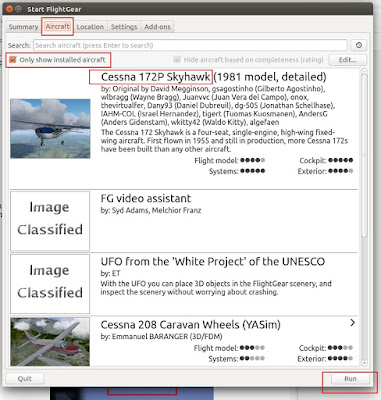
Task: Click the Edit... ratings button
Action: click(x=347, y=60)
